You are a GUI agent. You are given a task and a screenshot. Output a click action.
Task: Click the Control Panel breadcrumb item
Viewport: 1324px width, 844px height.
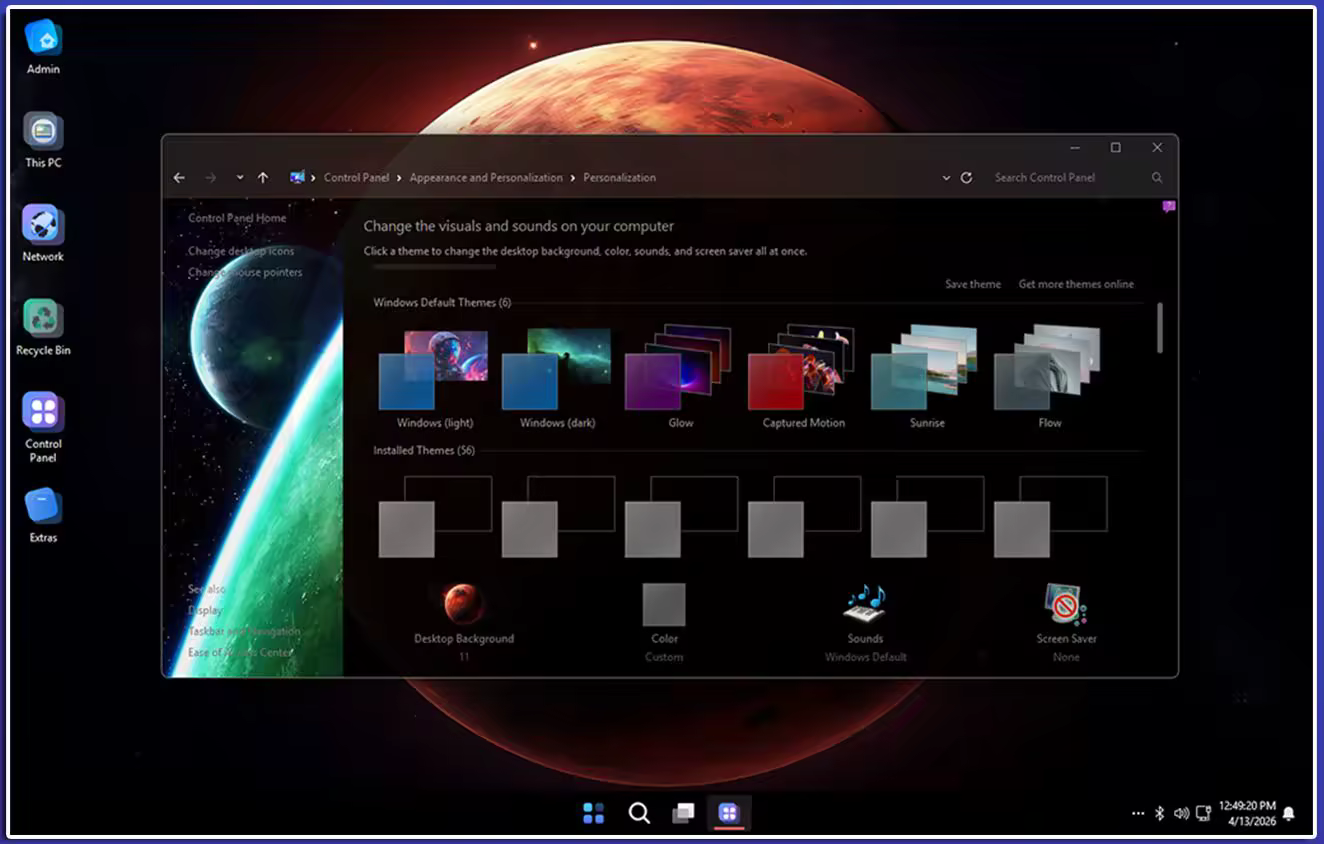pos(356,178)
